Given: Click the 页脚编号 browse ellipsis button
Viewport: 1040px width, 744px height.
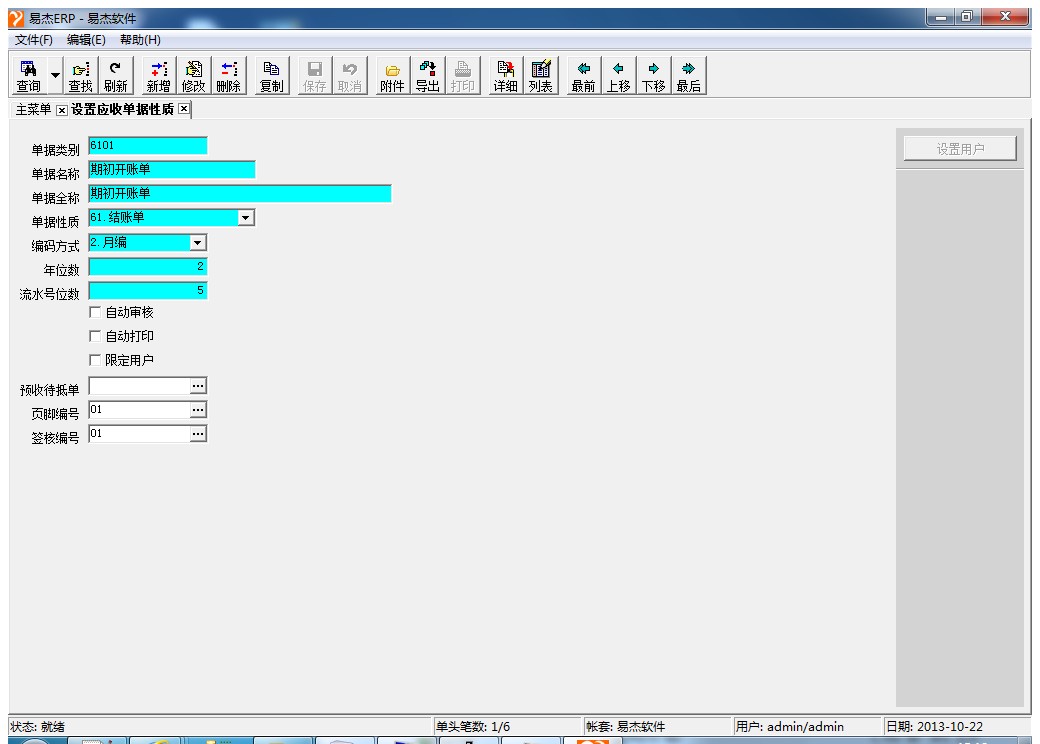Looking at the screenshot, I should [198, 410].
